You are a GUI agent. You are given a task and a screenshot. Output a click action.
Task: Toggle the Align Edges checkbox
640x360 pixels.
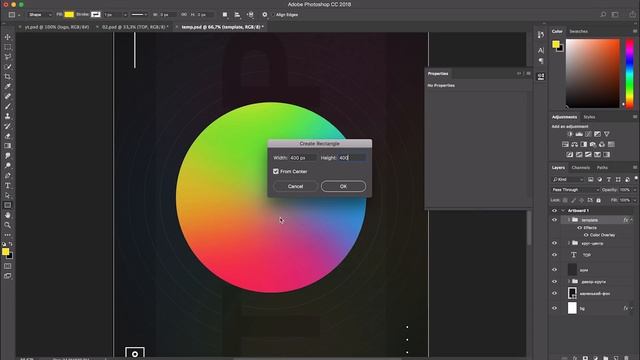273,15
